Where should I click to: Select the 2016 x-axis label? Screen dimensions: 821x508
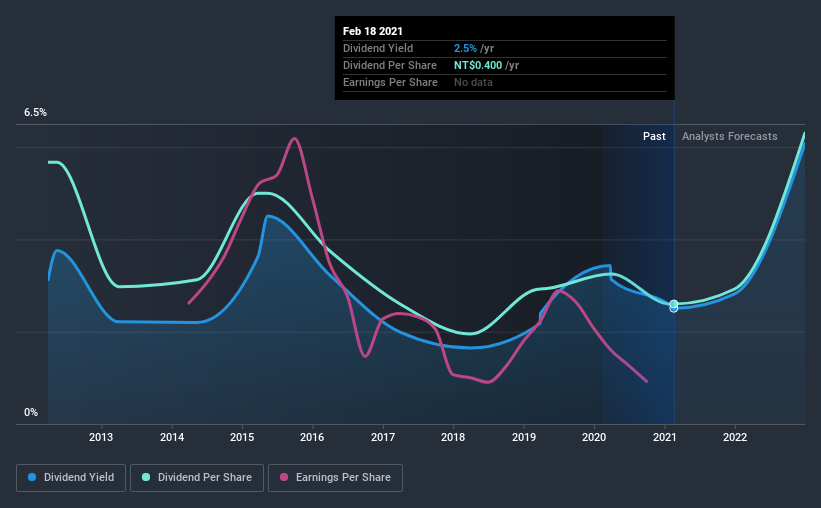coord(312,437)
